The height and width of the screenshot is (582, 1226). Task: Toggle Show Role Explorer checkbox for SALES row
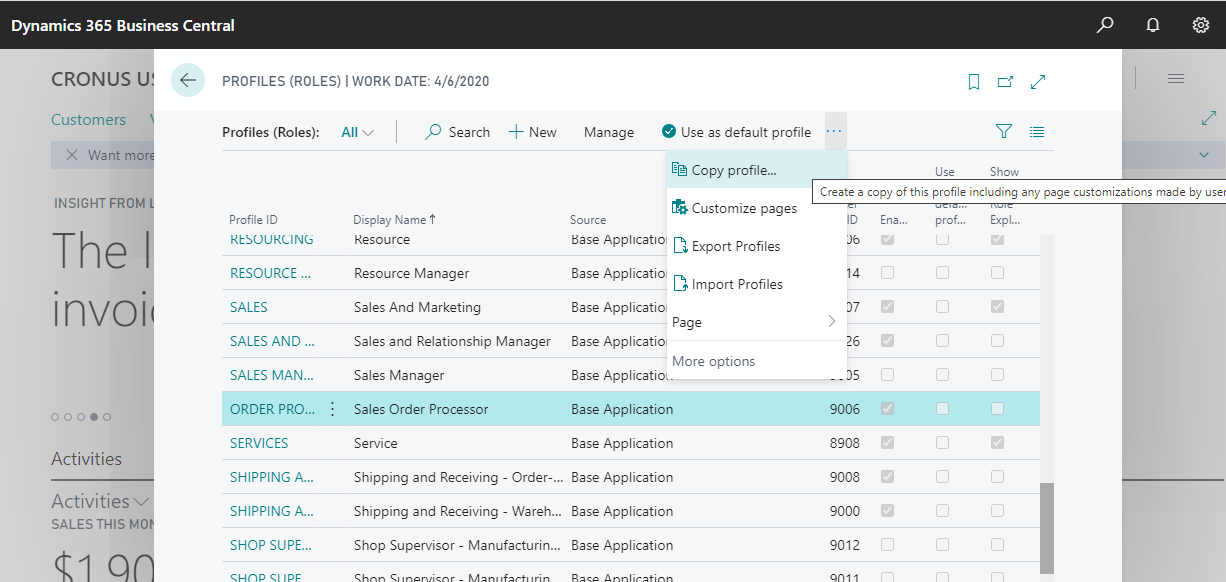point(997,307)
